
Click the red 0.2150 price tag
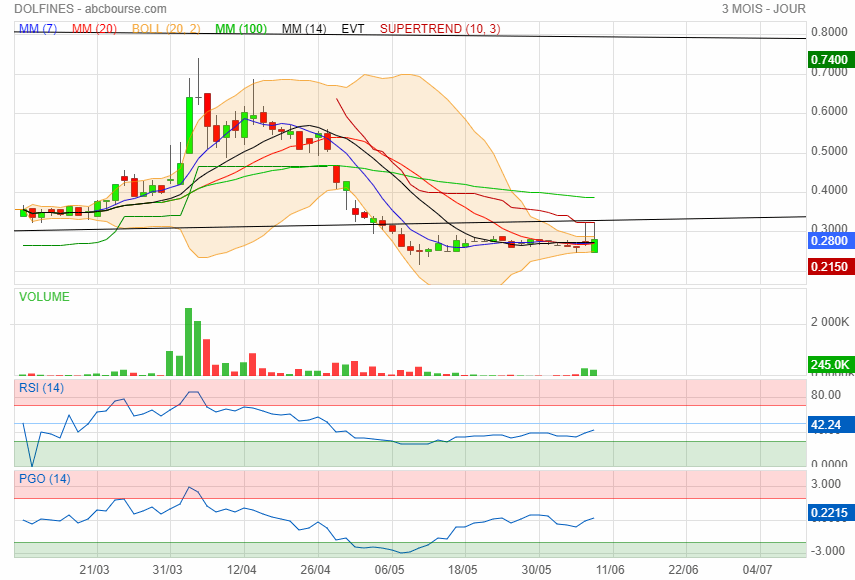pos(831,267)
